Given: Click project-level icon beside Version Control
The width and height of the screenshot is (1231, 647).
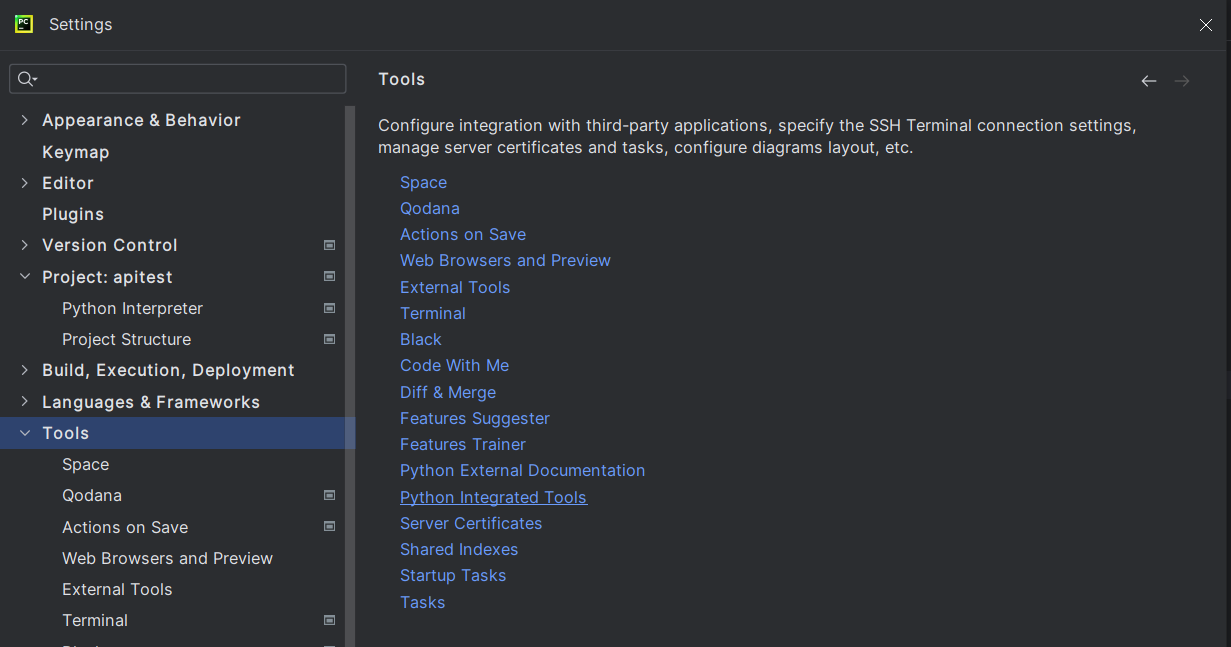Looking at the screenshot, I should (329, 245).
